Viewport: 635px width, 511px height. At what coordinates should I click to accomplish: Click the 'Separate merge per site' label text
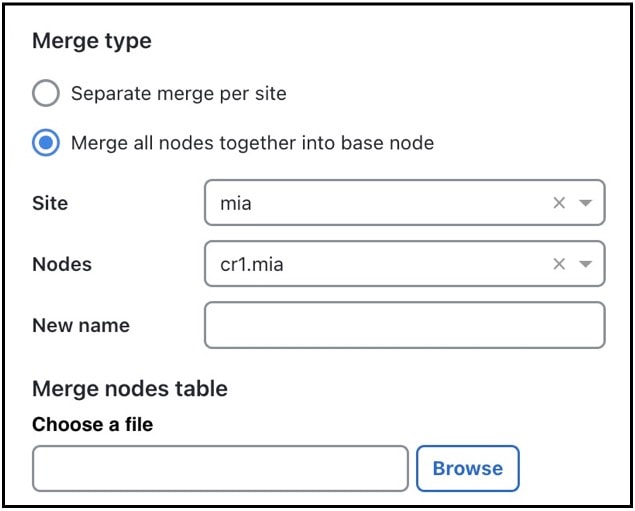[179, 94]
